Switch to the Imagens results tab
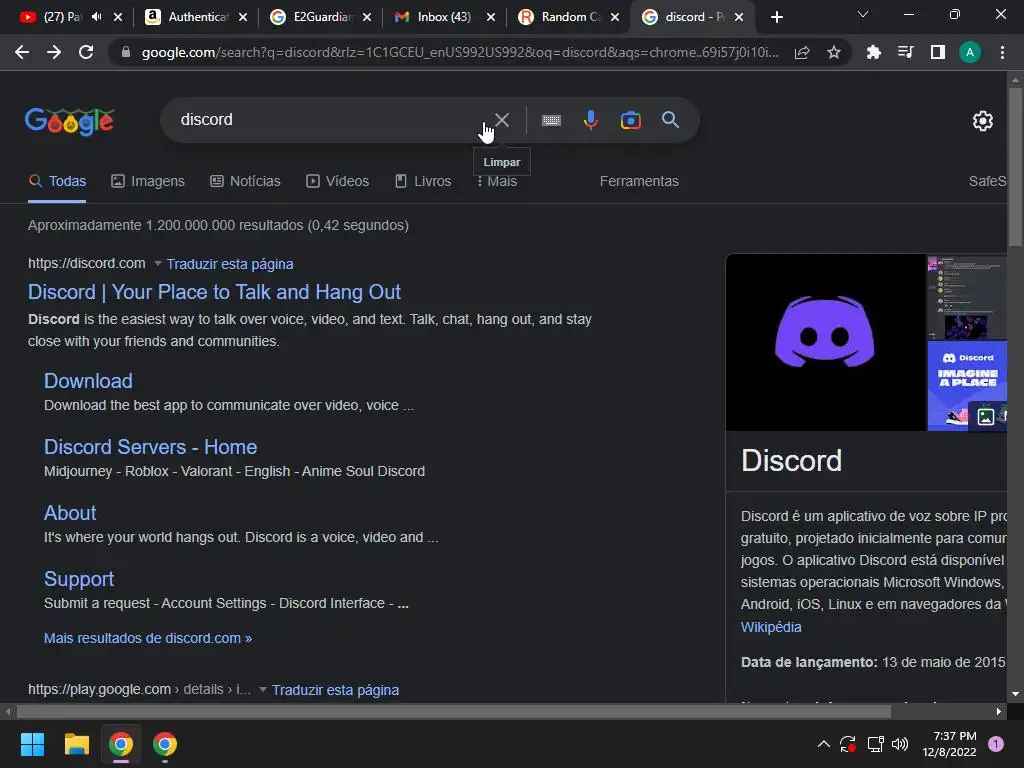 pyautogui.click(x=148, y=181)
